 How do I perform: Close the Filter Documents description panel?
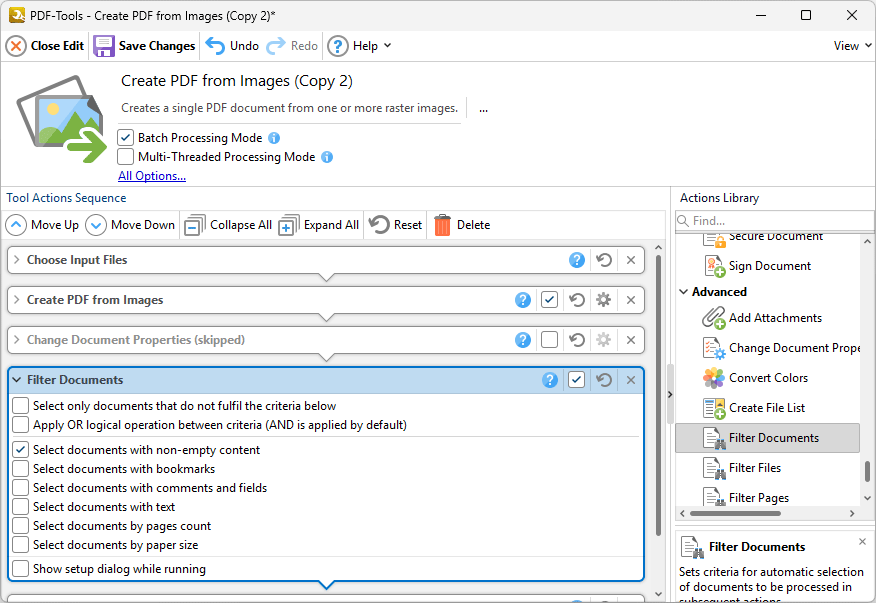click(863, 542)
